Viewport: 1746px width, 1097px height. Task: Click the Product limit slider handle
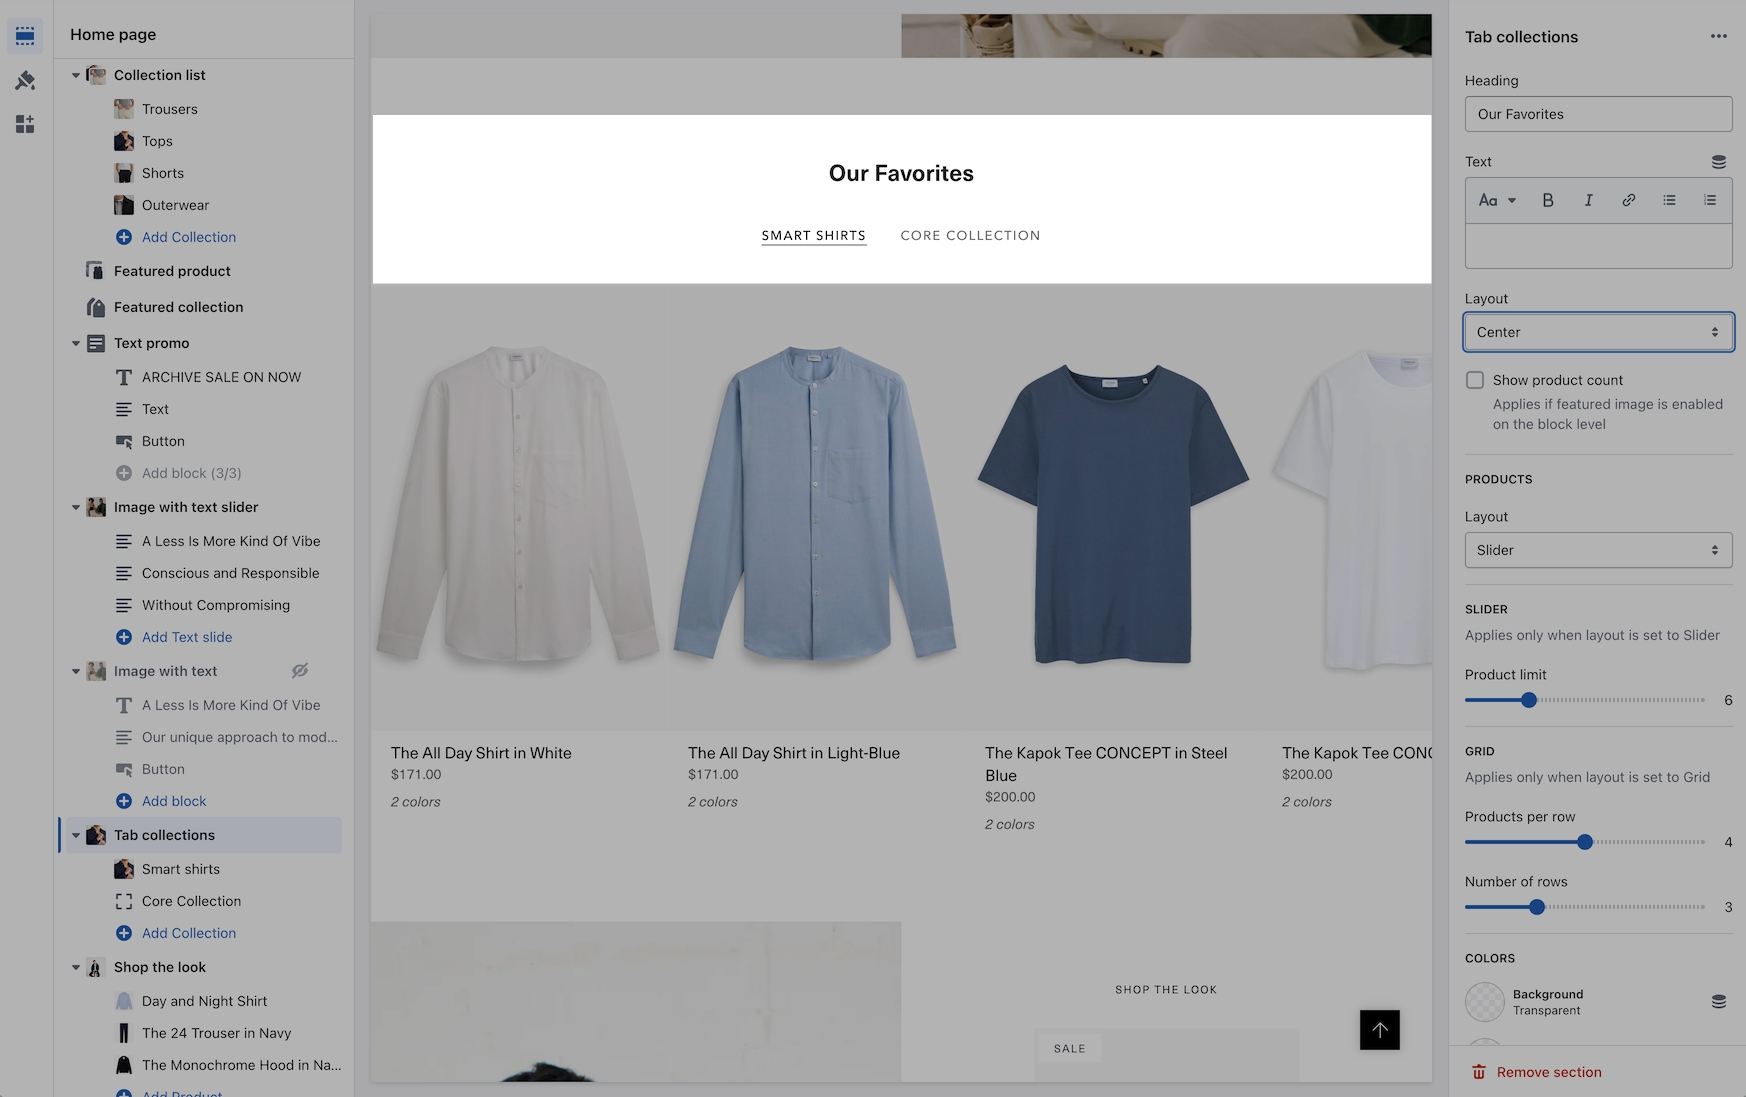pos(1528,700)
